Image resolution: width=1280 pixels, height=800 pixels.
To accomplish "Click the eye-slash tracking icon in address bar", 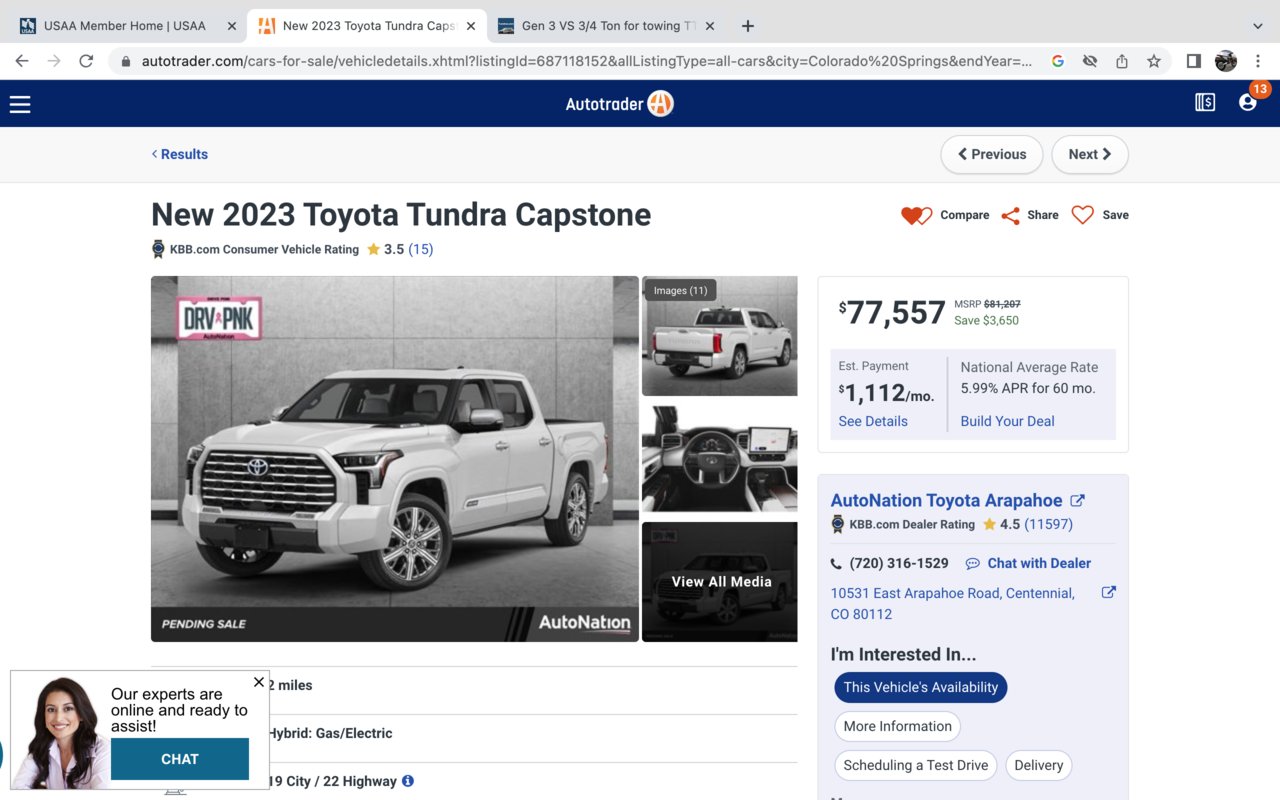I will pos(1090,61).
